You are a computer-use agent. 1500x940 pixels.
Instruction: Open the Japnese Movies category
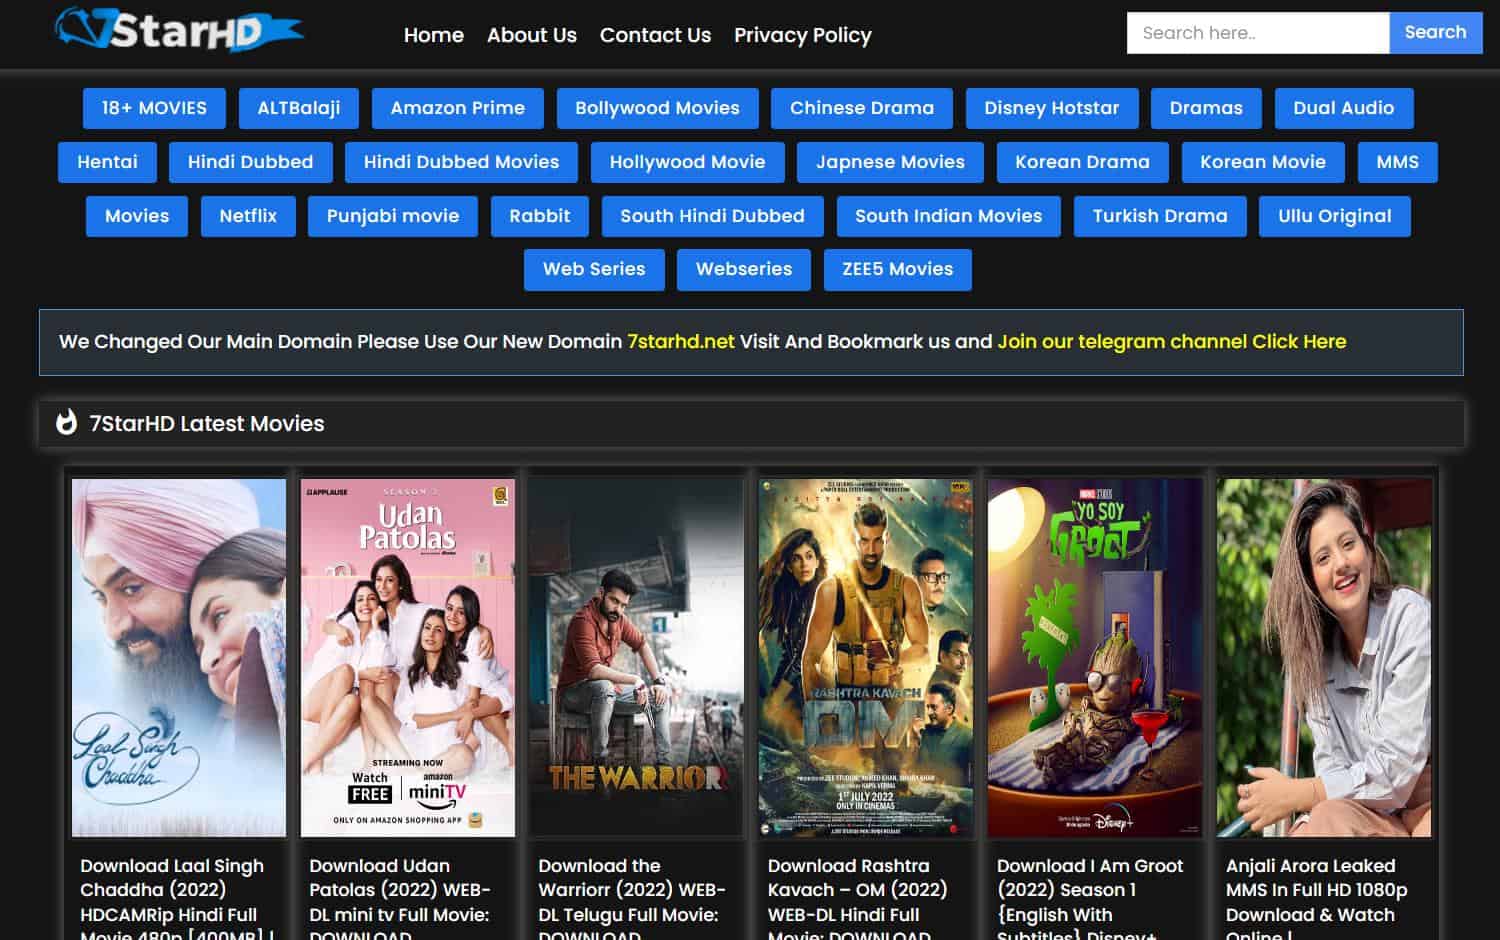(890, 162)
